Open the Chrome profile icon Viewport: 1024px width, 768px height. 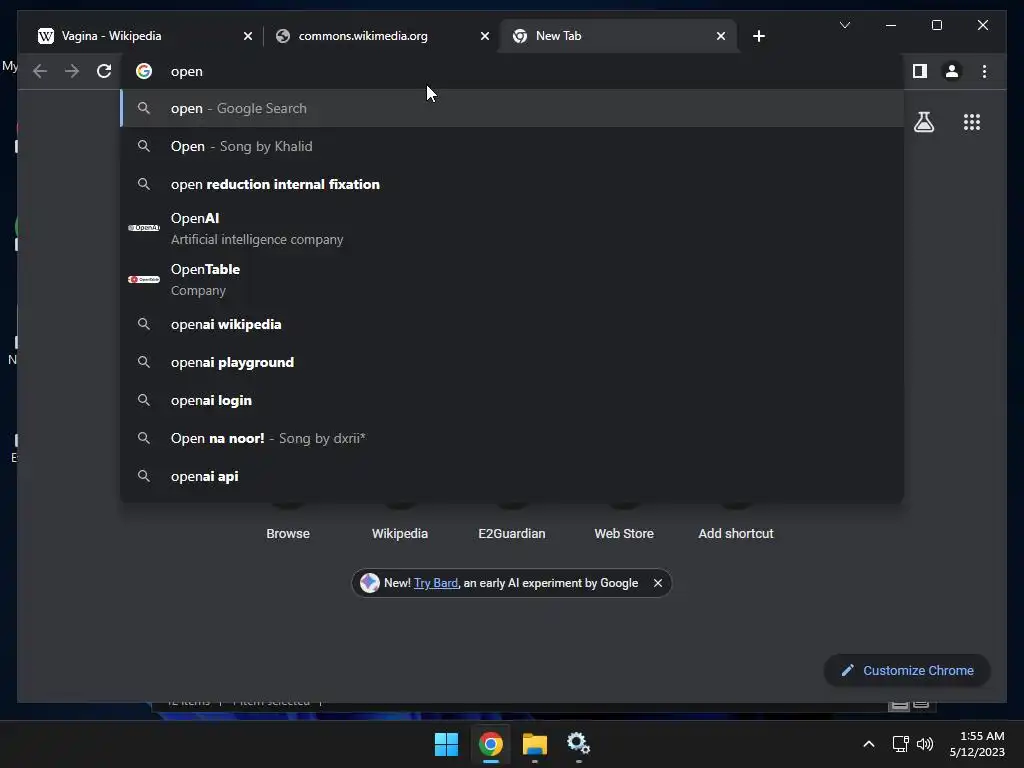(x=952, y=71)
